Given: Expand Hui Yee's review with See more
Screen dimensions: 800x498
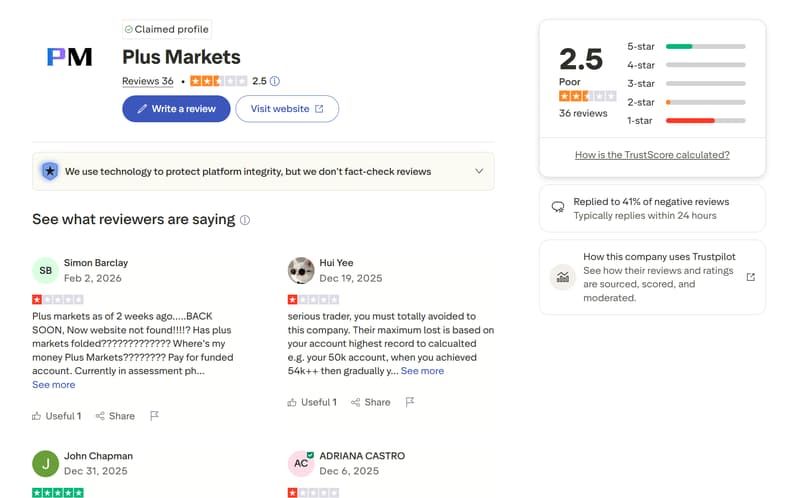Looking at the screenshot, I should point(422,371).
